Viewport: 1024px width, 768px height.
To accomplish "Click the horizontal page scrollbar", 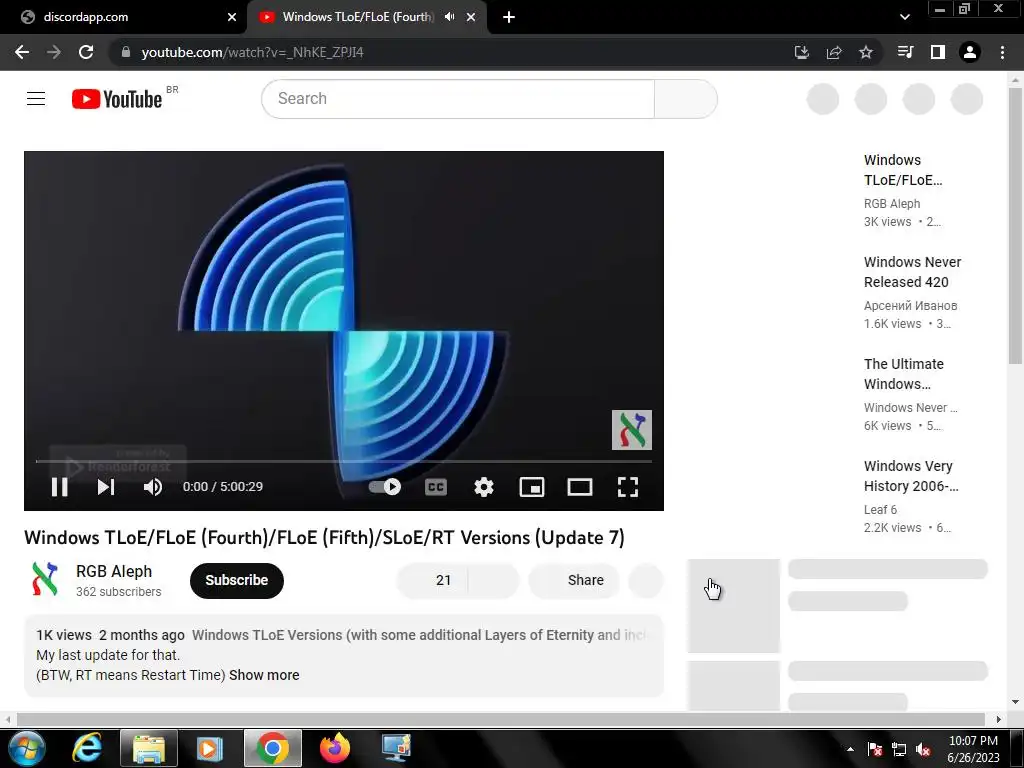I will coord(502,719).
